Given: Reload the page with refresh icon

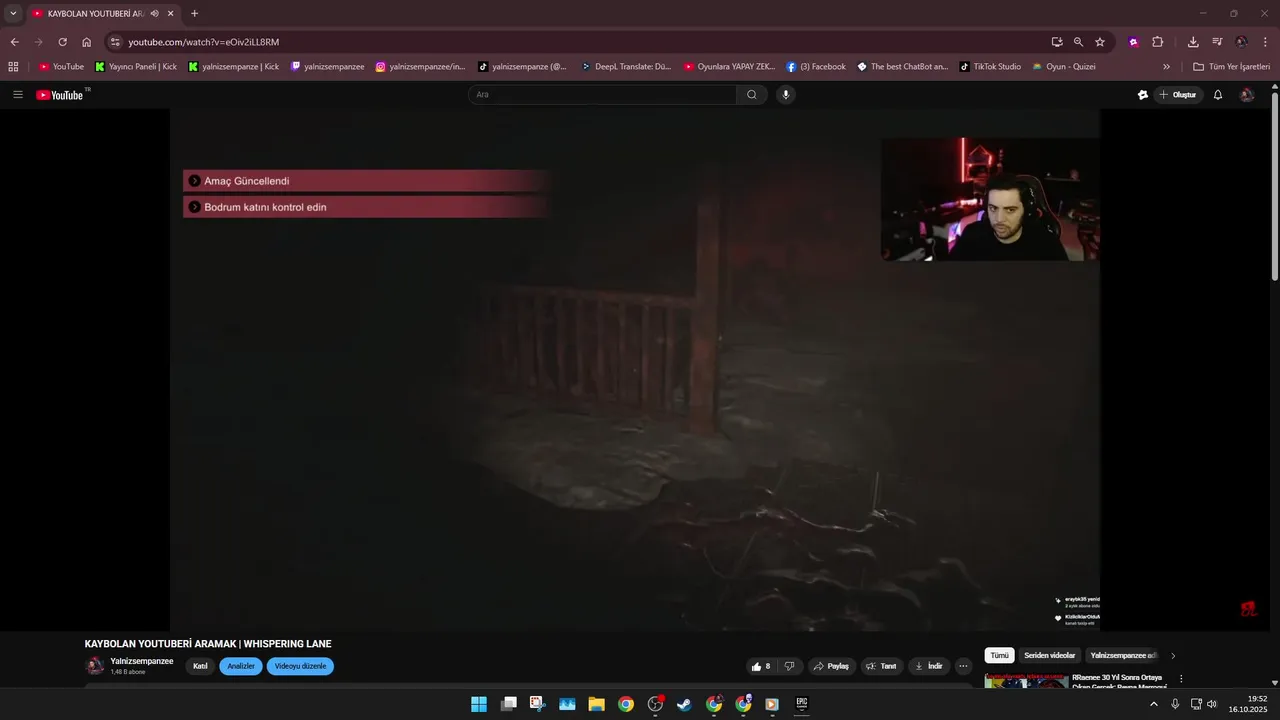Looking at the screenshot, I should point(62,42).
